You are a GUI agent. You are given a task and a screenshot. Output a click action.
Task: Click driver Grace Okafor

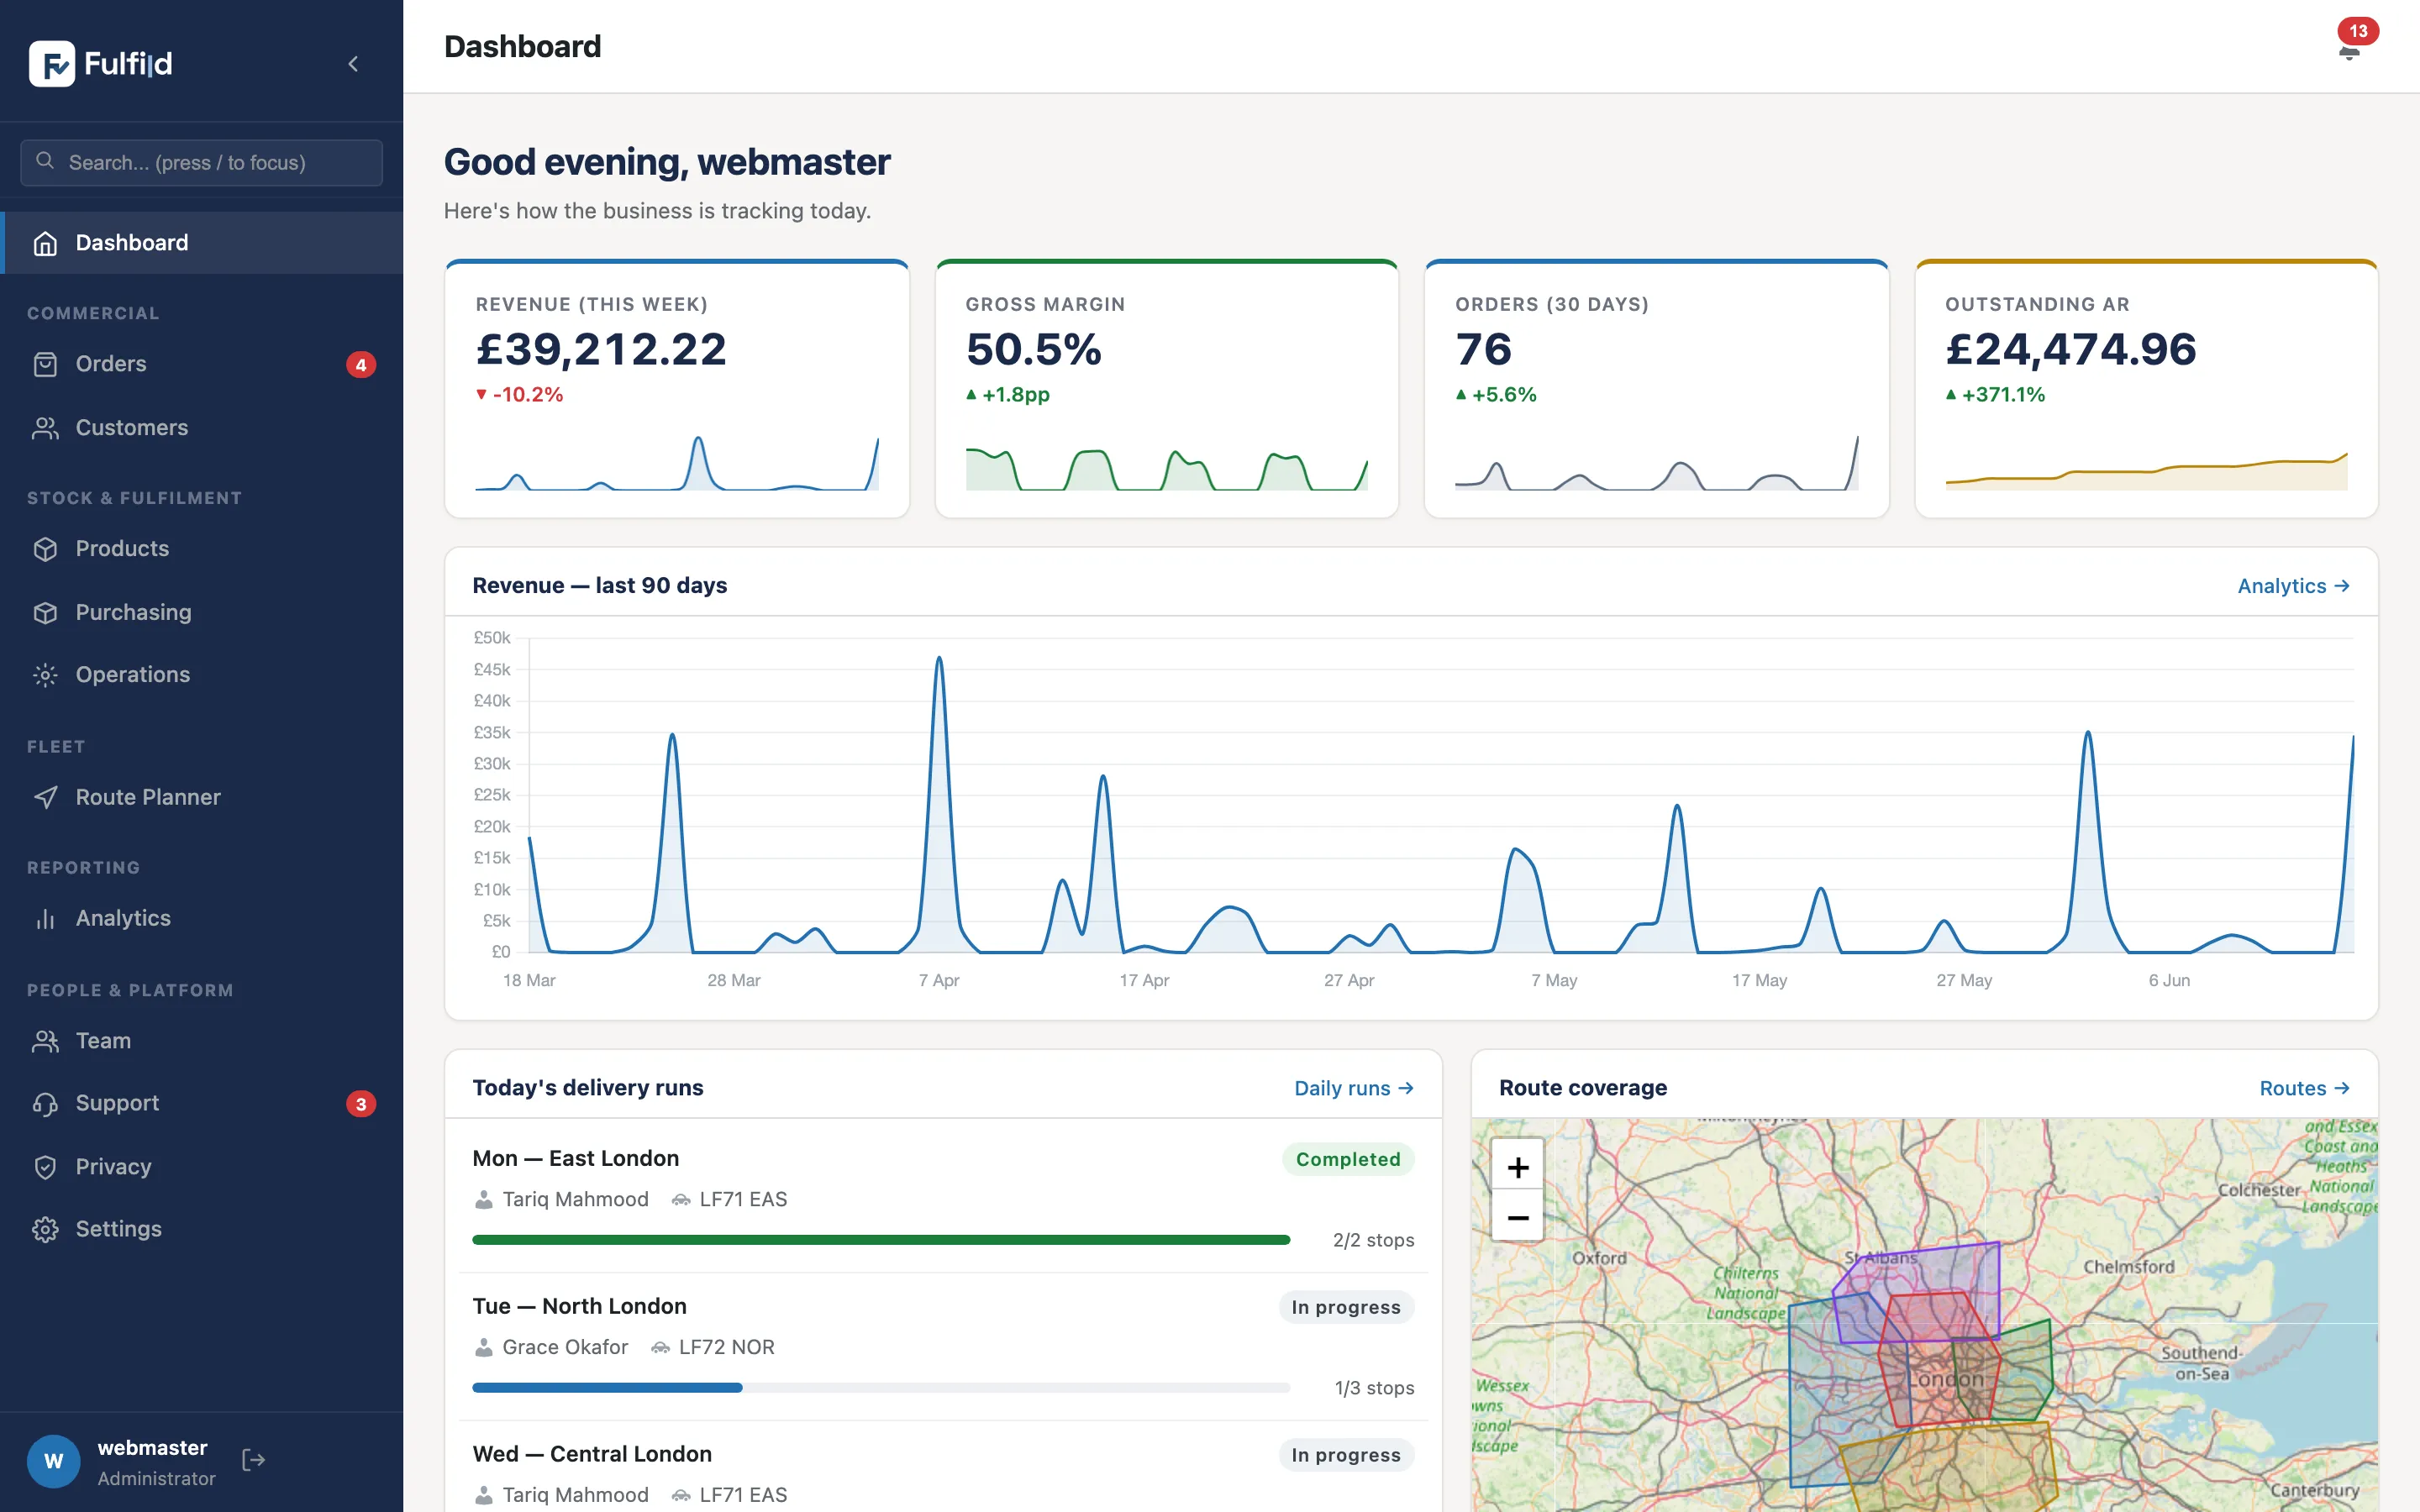click(x=565, y=1347)
